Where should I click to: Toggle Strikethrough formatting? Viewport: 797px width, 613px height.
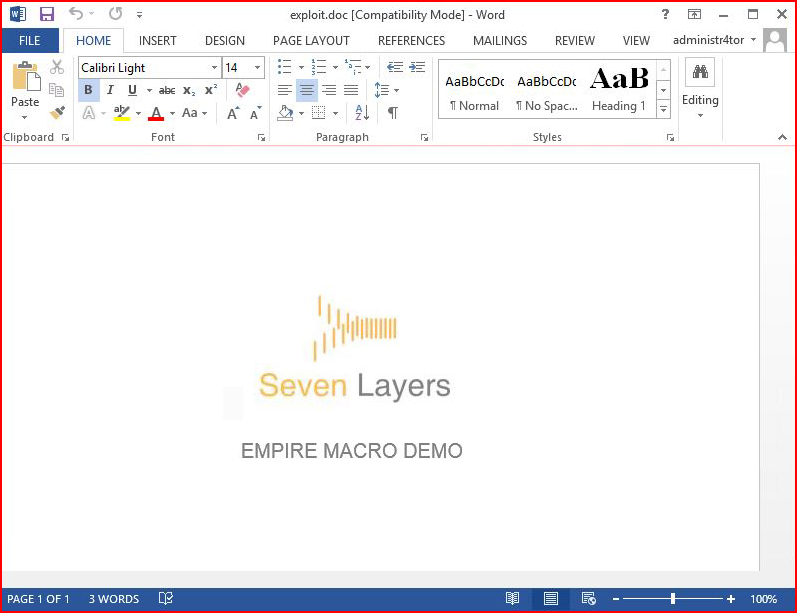coord(167,90)
